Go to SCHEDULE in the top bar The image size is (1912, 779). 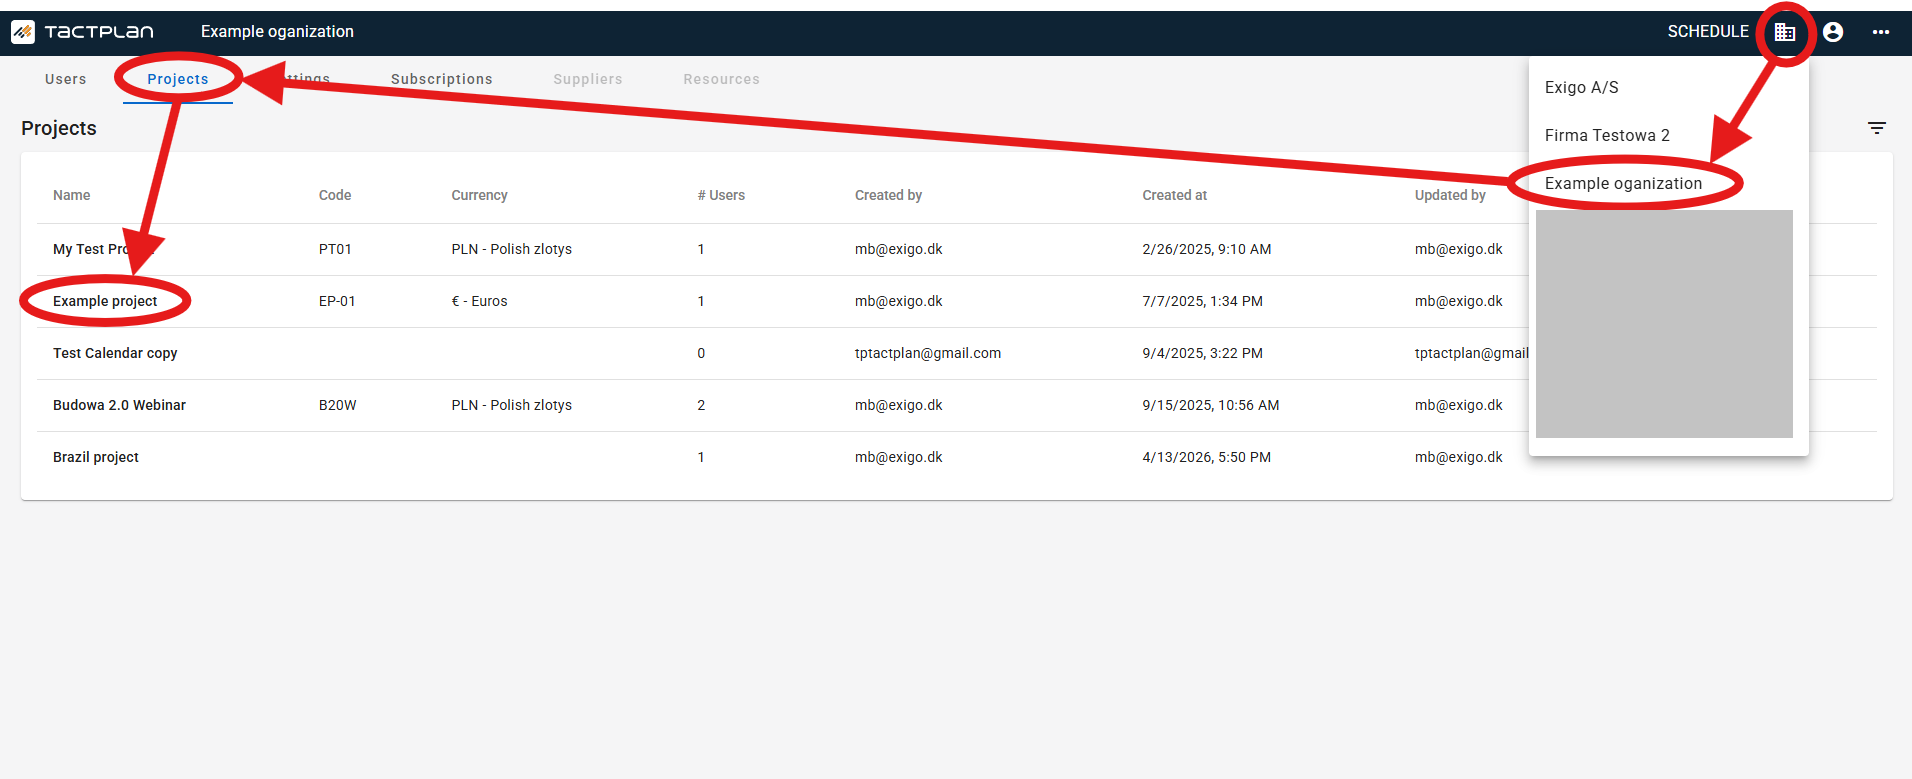1708,32
